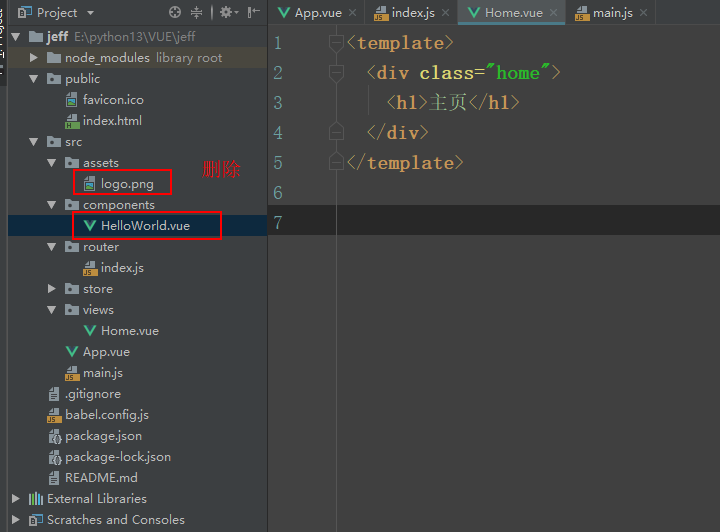The image size is (720, 532).
Task: Click the "home" class value in code
Action: click(x=518, y=73)
